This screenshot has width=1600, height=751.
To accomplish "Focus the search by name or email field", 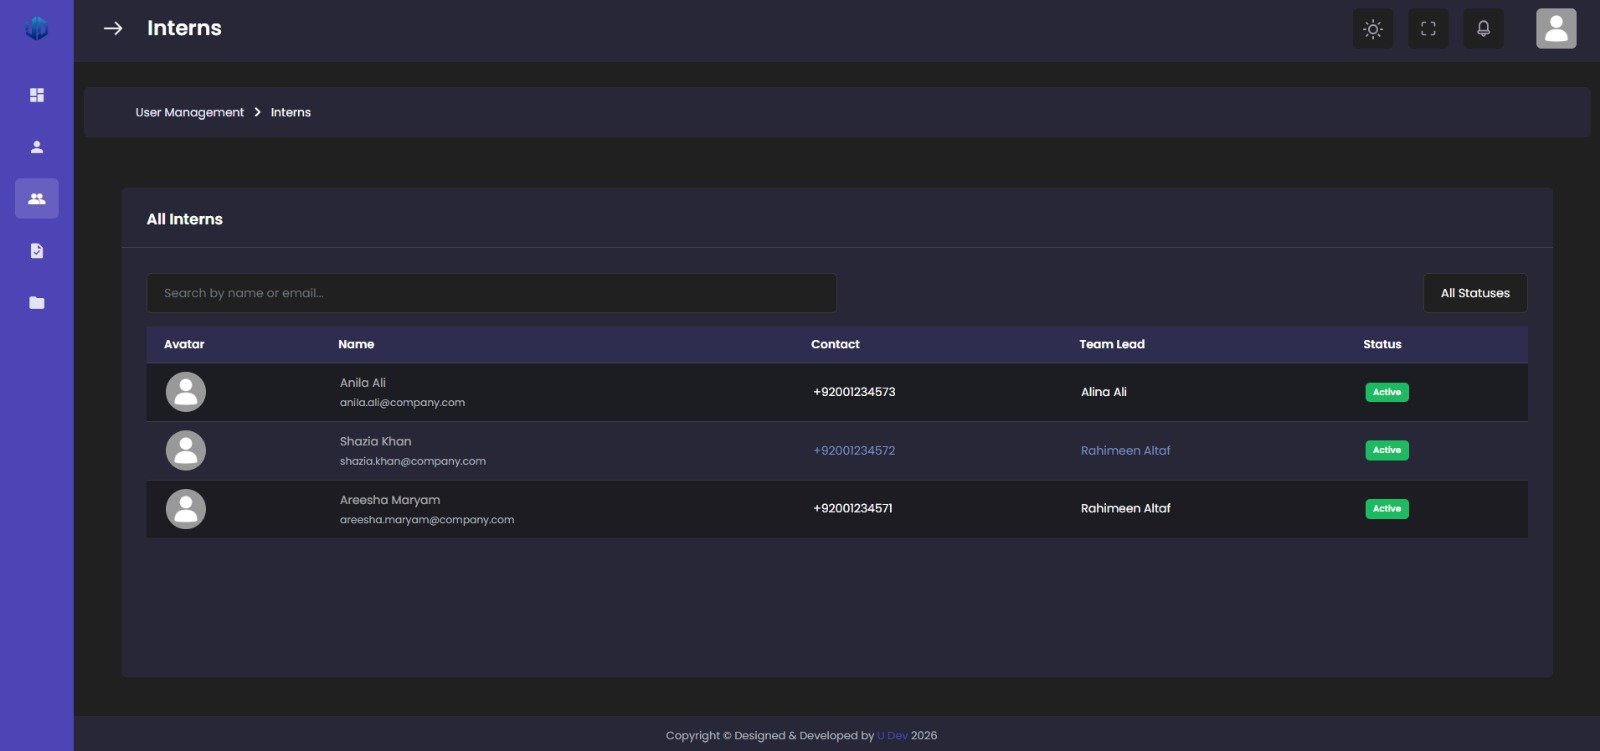I will [x=491, y=293].
